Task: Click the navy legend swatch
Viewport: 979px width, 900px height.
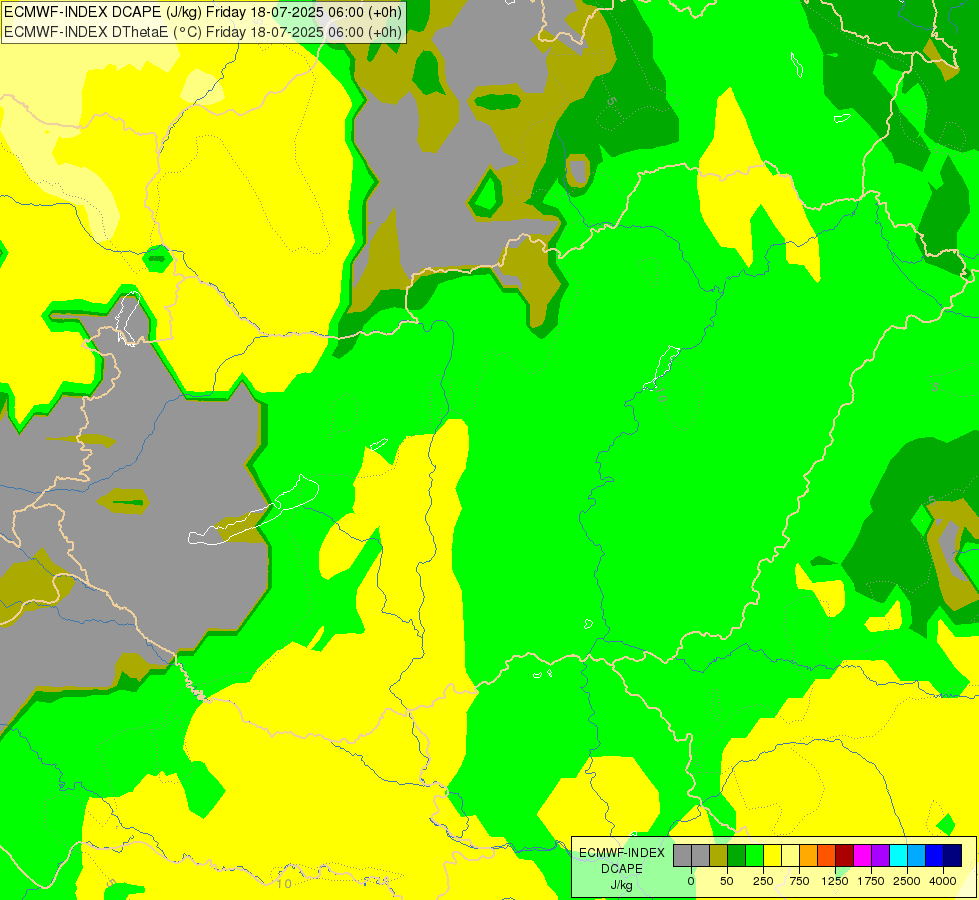Action: tap(952, 856)
